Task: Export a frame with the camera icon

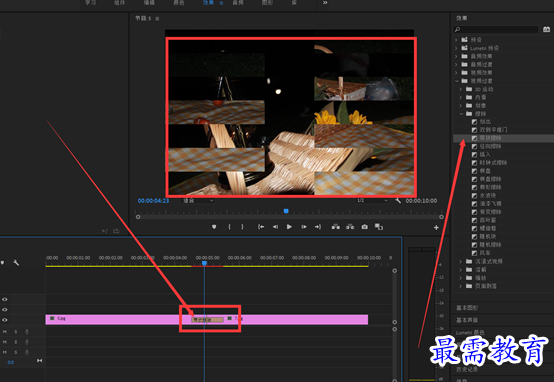Action: click(365, 227)
